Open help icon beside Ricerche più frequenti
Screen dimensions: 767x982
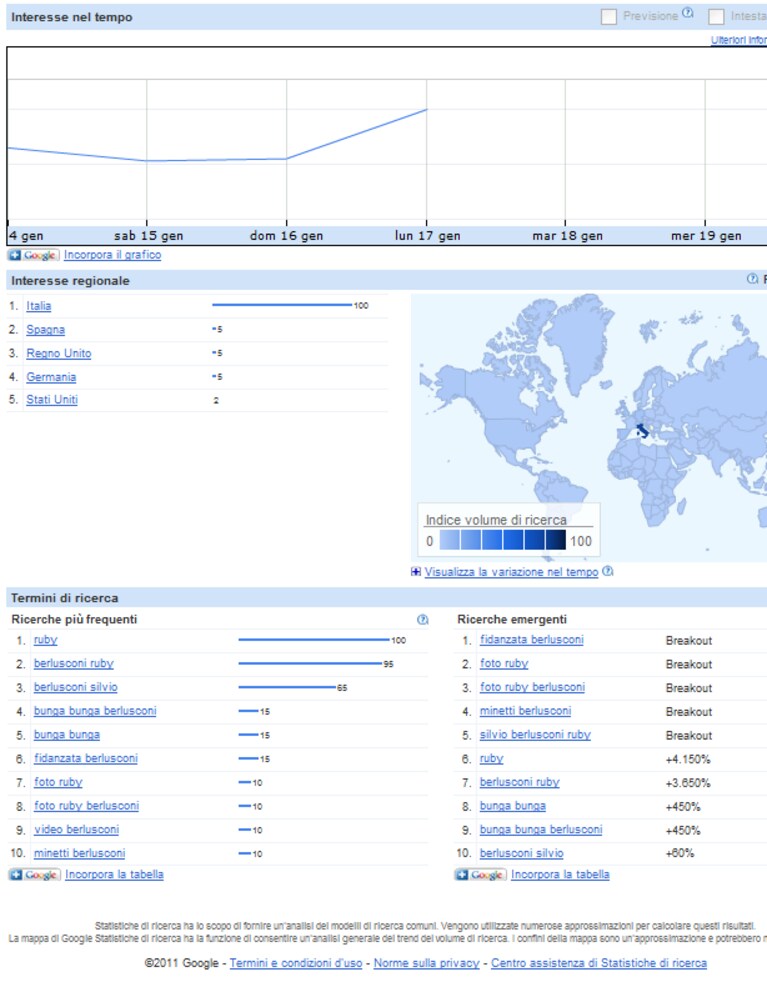point(423,619)
